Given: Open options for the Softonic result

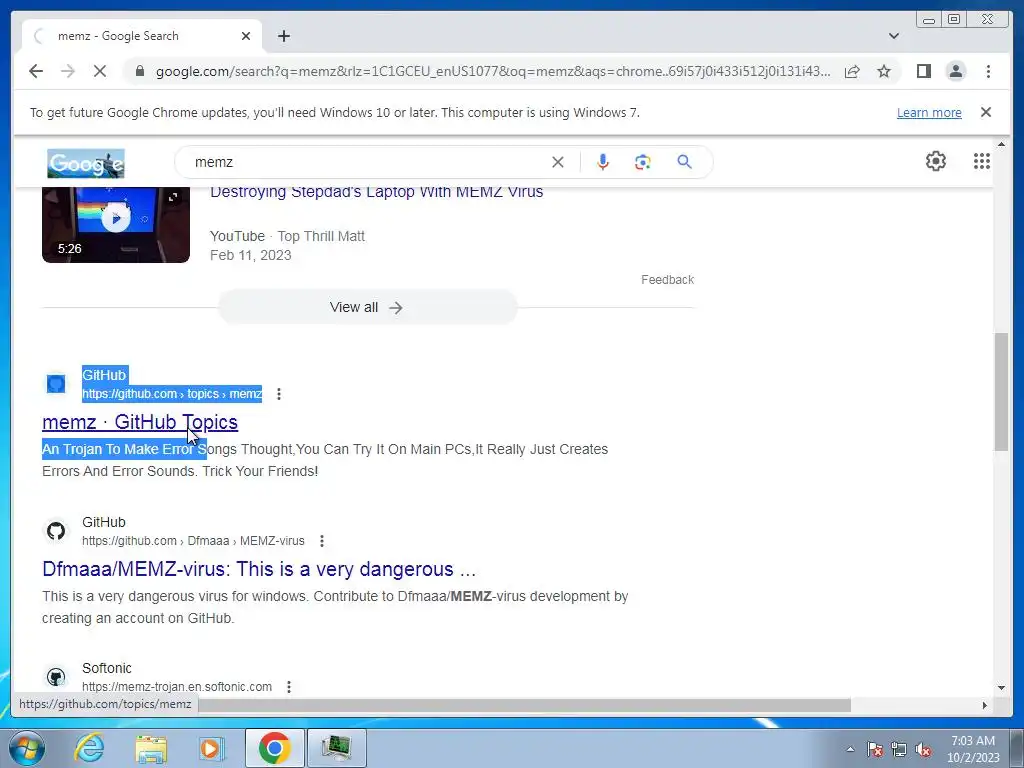Looking at the screenshot, I should pos(289,687).
